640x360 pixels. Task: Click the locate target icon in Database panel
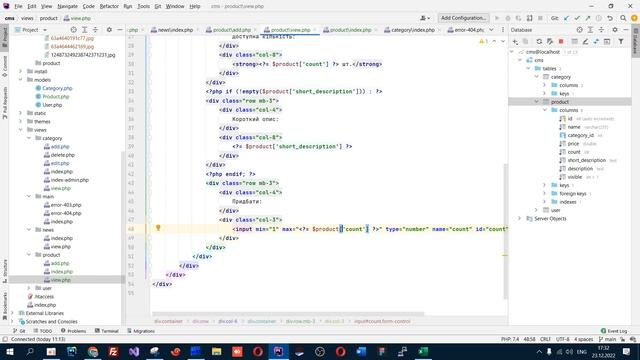pos(580,30)
